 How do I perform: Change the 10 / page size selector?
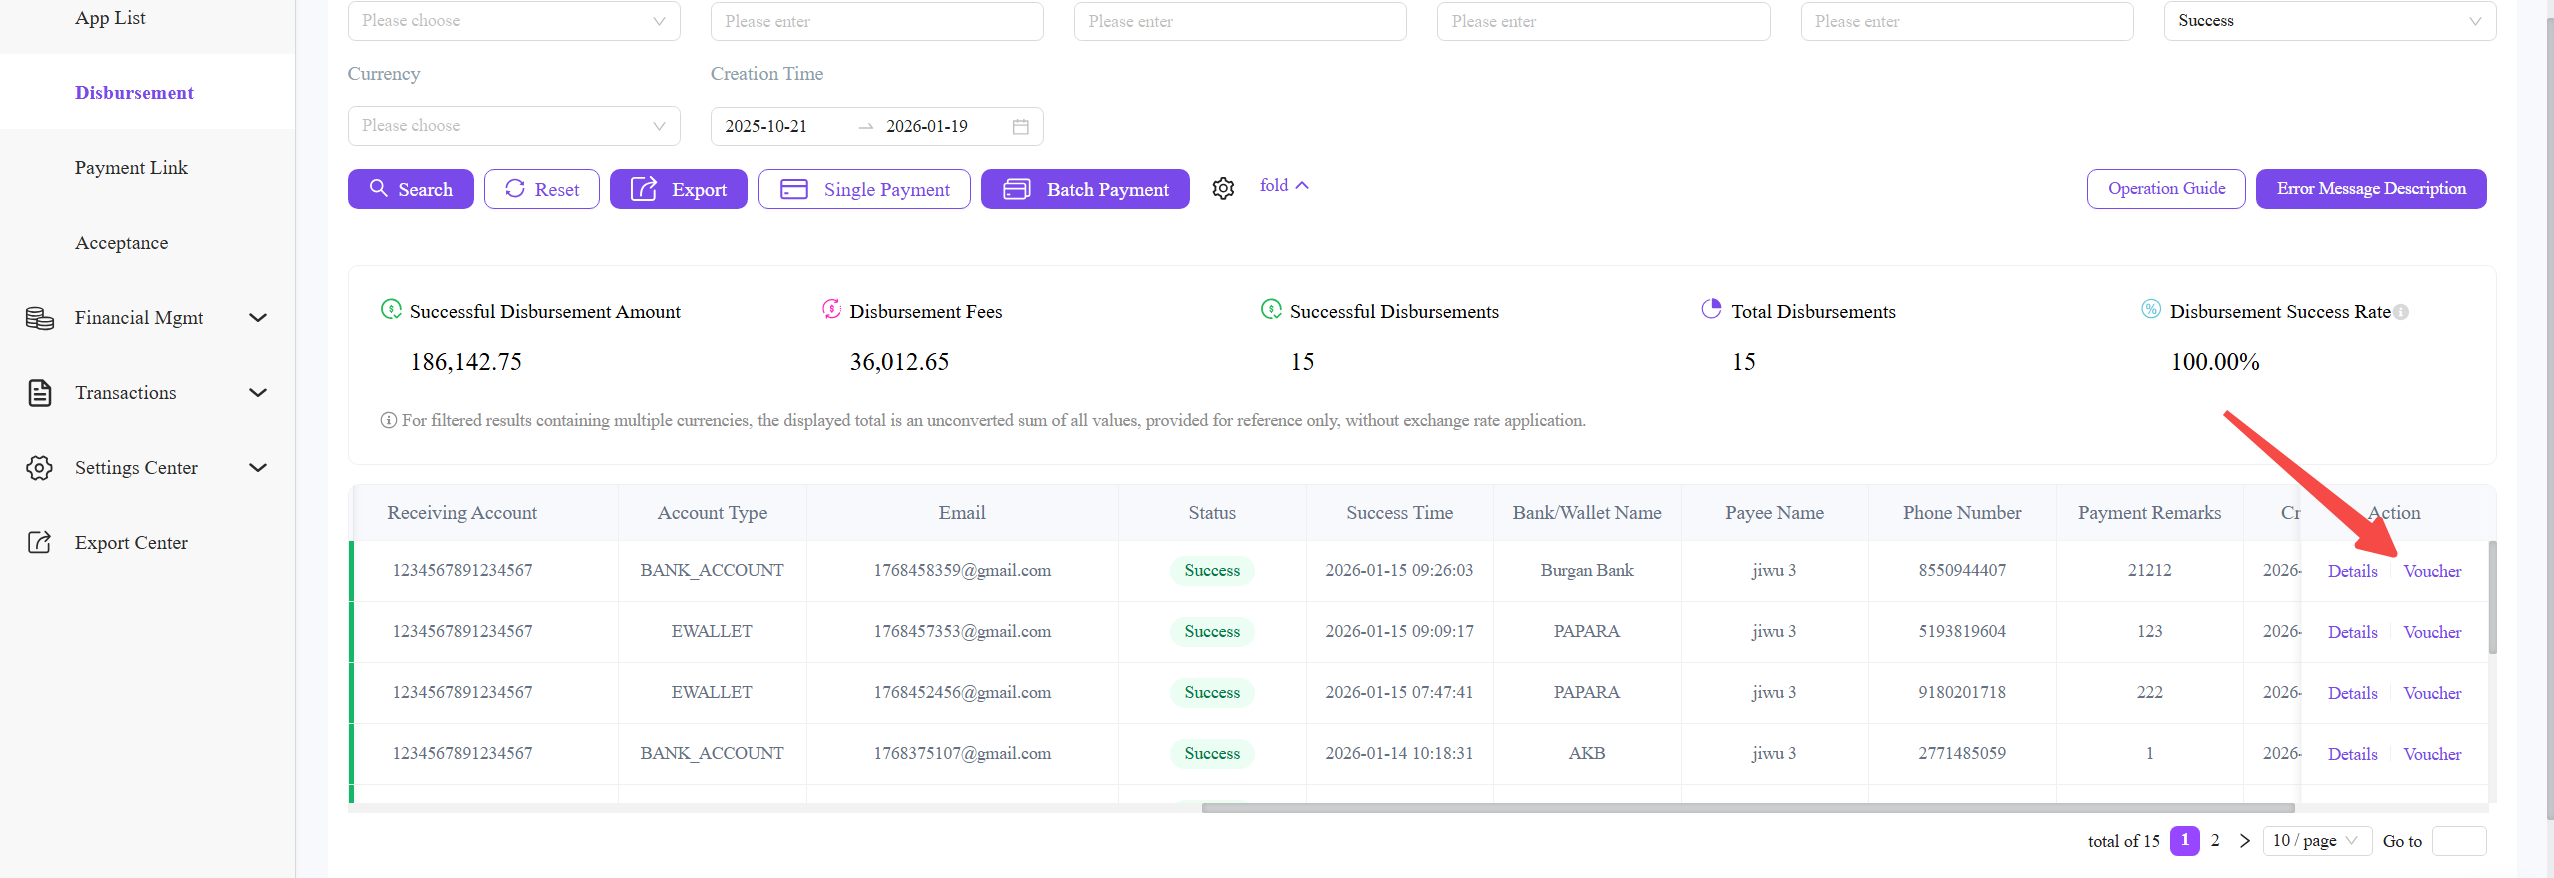tap(2316, 841)
